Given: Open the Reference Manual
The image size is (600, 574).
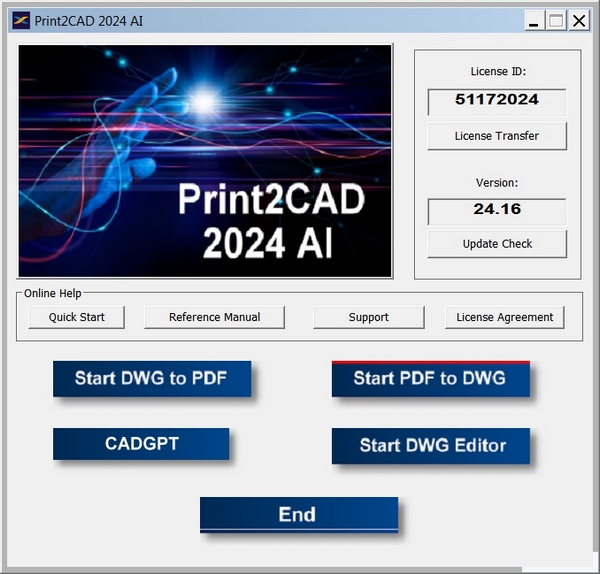Looking at the screenshot, I should 214,317.
